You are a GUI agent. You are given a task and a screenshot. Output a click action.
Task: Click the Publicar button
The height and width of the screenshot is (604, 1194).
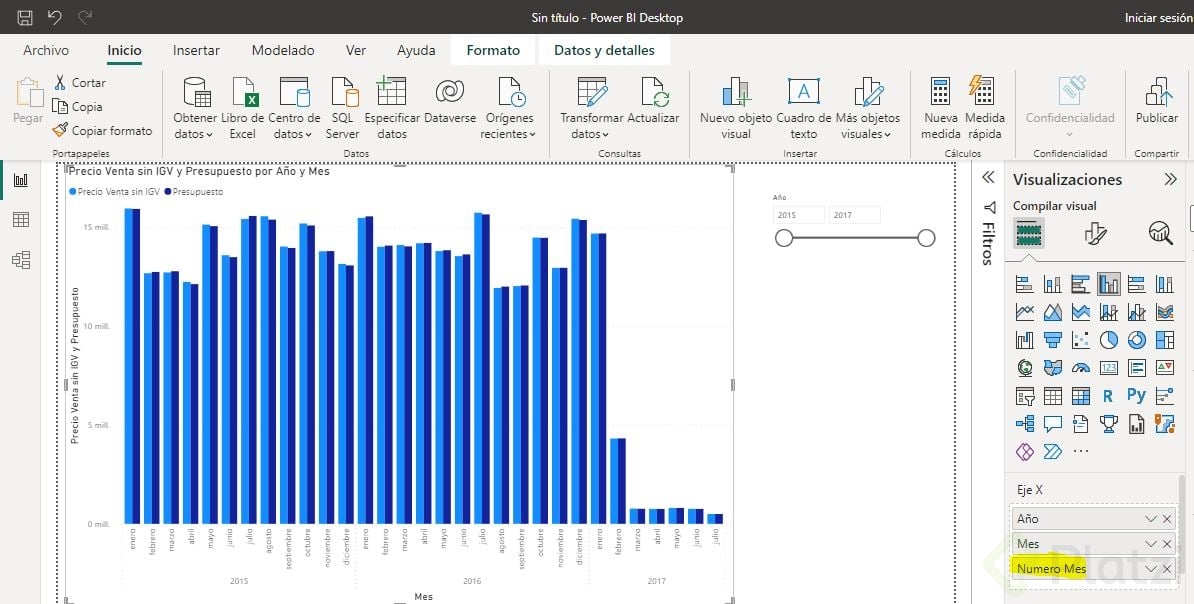(x=1157, y=101)
